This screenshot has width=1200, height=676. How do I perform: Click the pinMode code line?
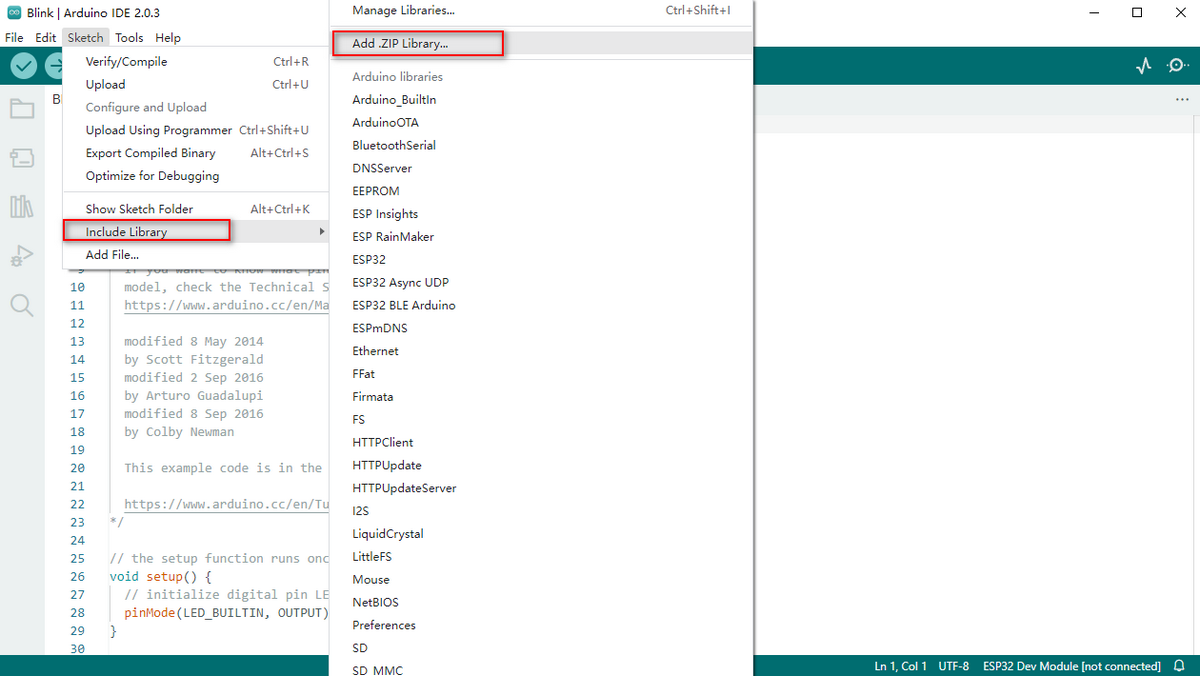click(225, 613)
